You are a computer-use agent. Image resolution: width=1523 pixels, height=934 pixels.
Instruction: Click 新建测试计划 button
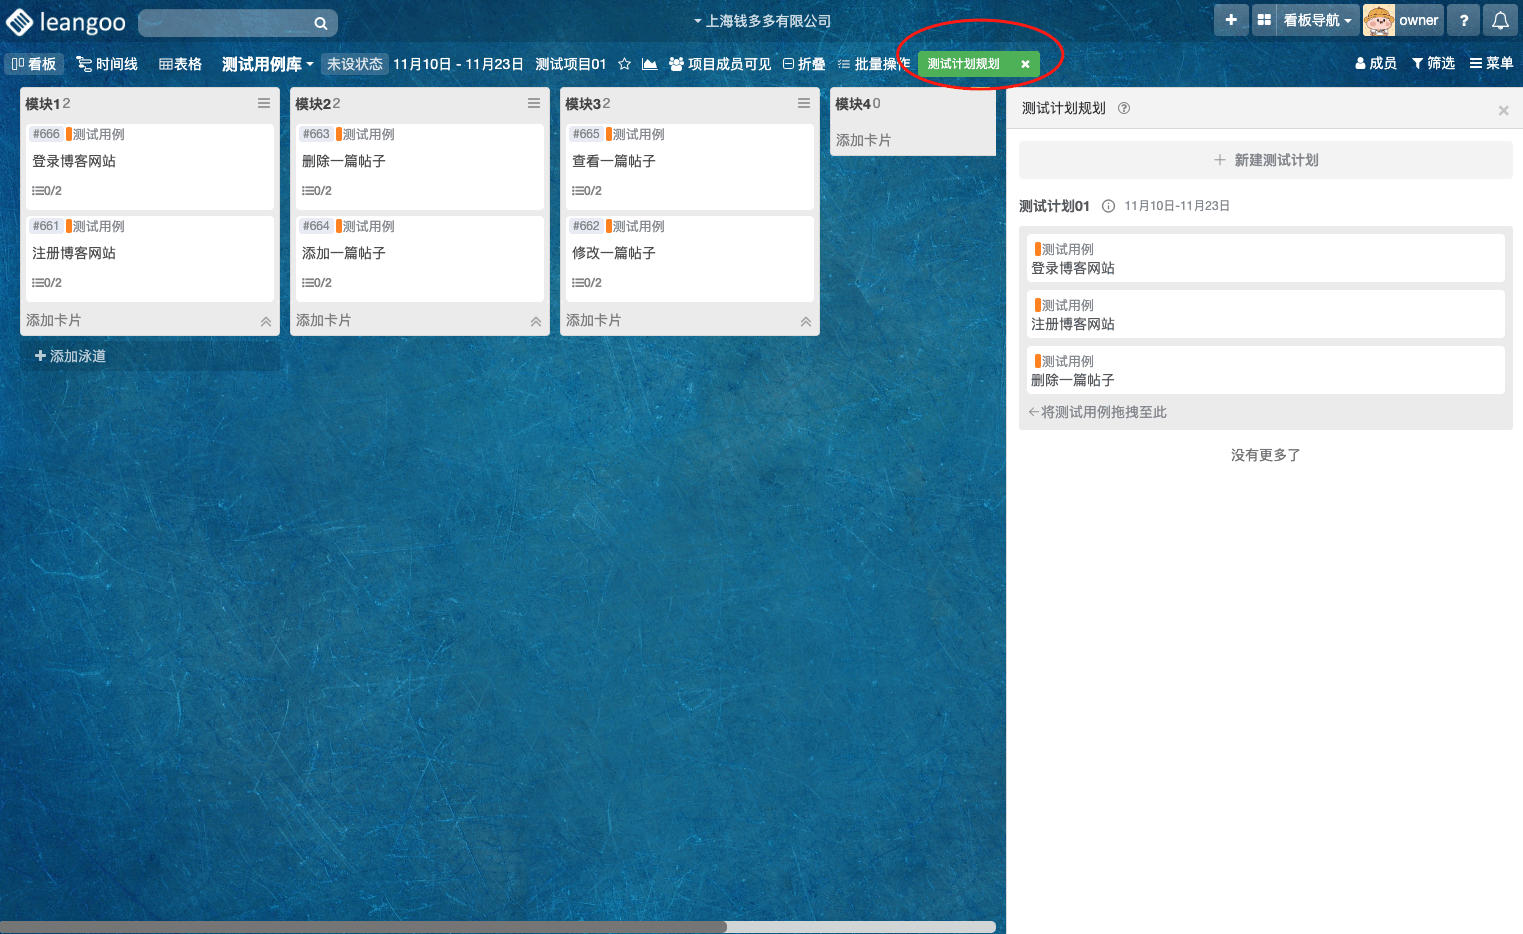(1265, 160)
